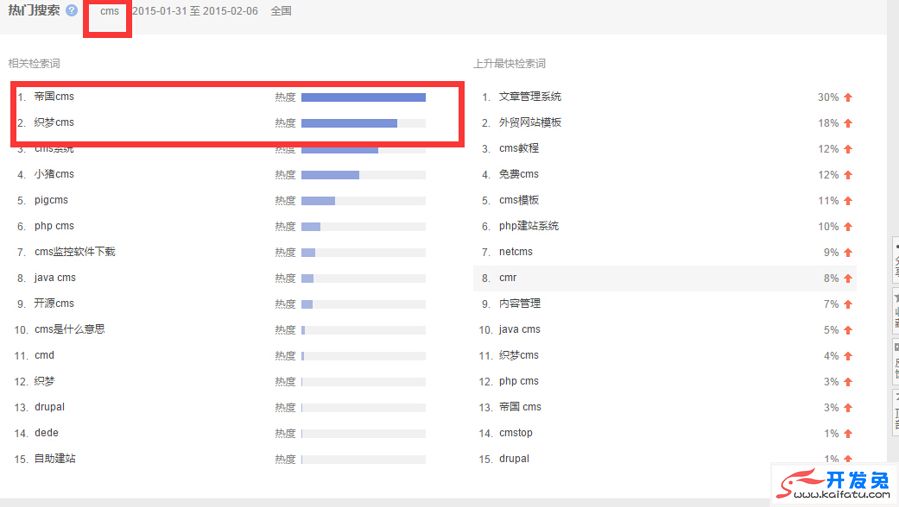Select cms教程 in rising terms
The image size is (899, 507).
519,148
